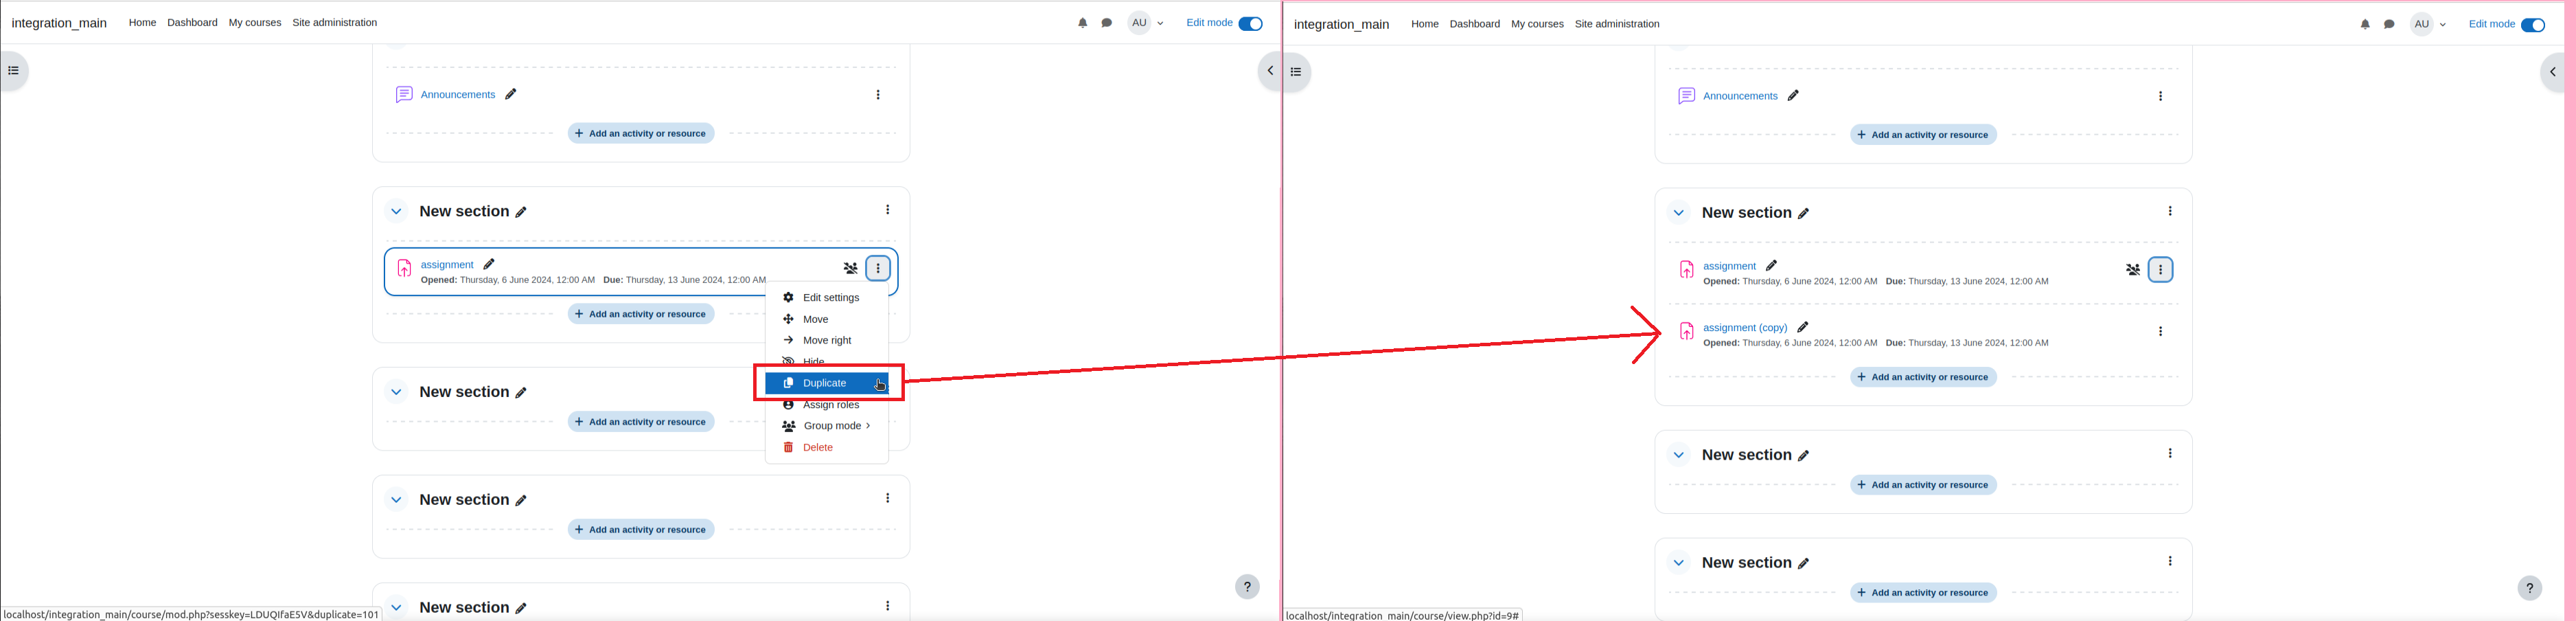
Task: Collapse New section containing assignment (copy)
Action: (x=1678, y=213)
